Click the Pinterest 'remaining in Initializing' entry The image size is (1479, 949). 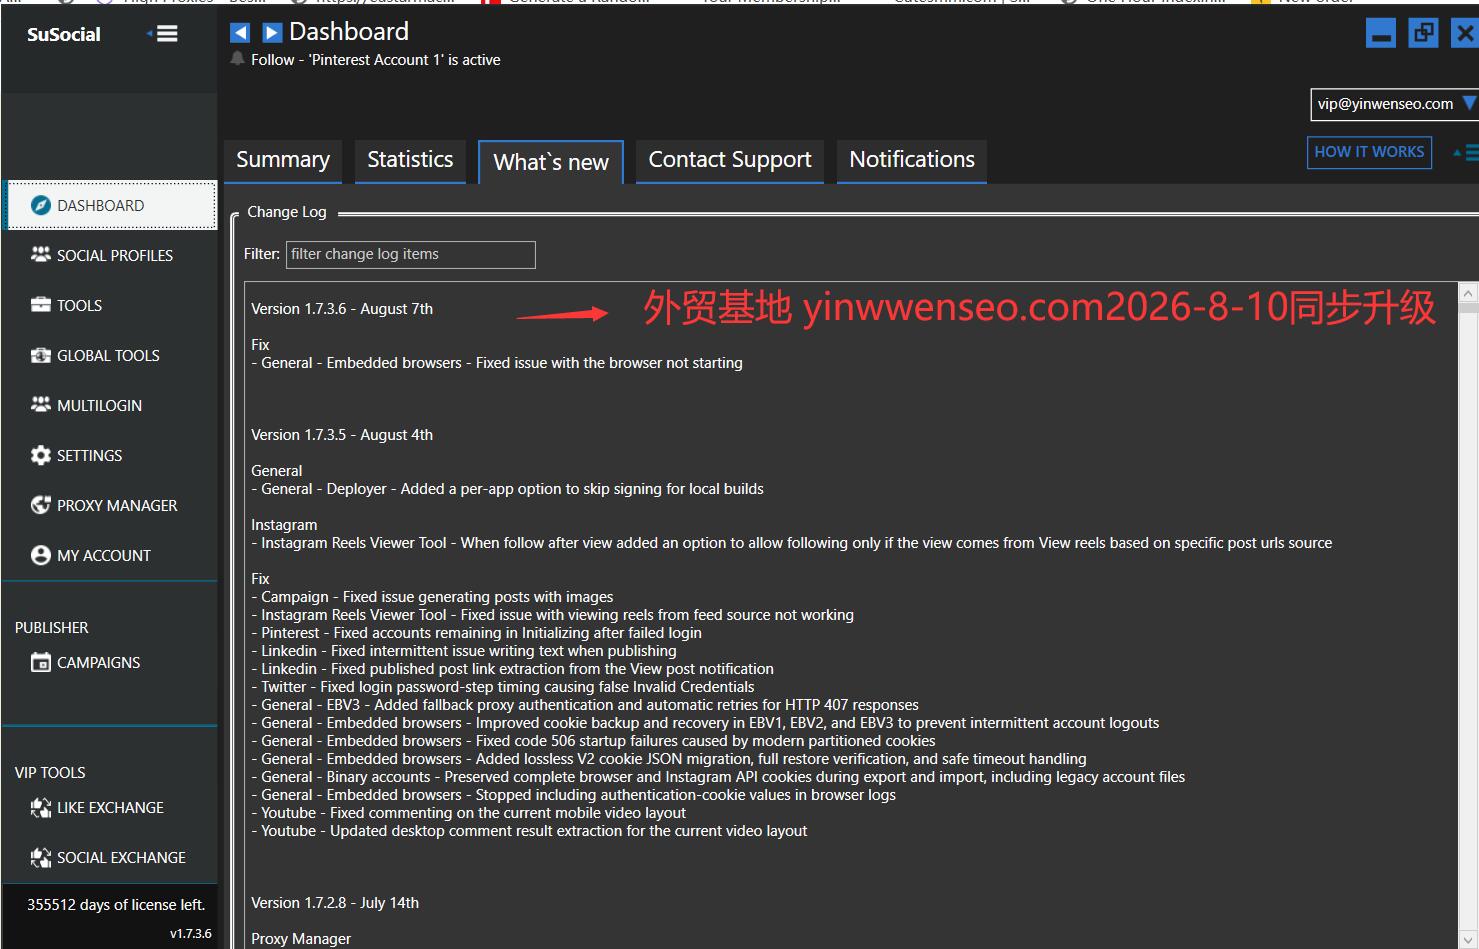click(x=476, y=633)
